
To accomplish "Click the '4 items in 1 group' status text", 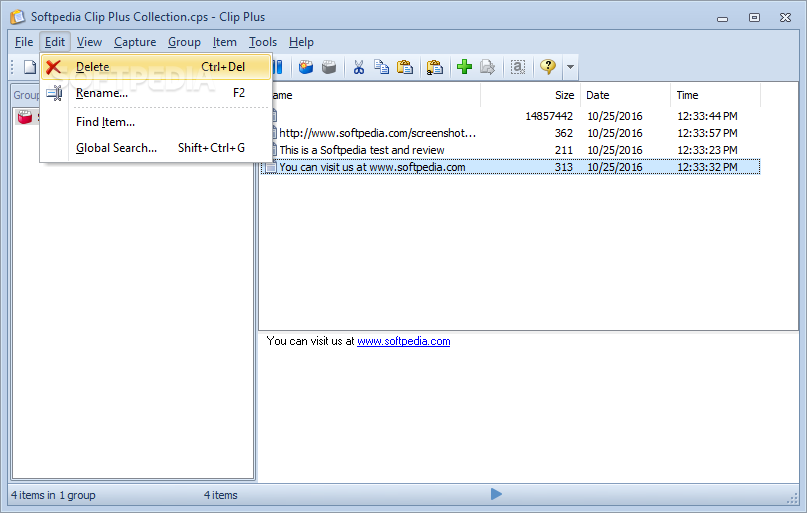I will [53, 495].
